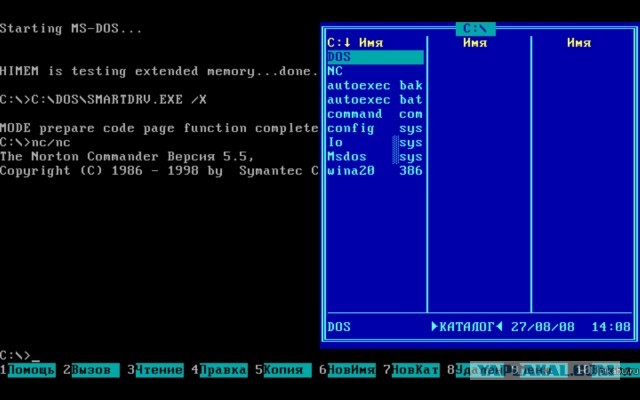Click F7 НовКат make directory key
The width and height of the screenshot is (640, 400).
(x=411, y=370)
